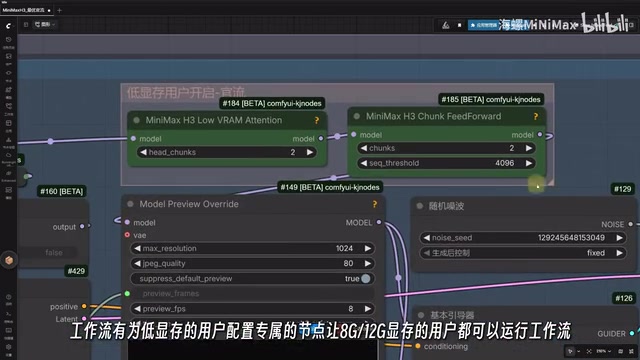Toggle the sidebar panel icon beside graph dropdown
The width and height of the screenshot is (640, 360).
[x=26, y=24]
